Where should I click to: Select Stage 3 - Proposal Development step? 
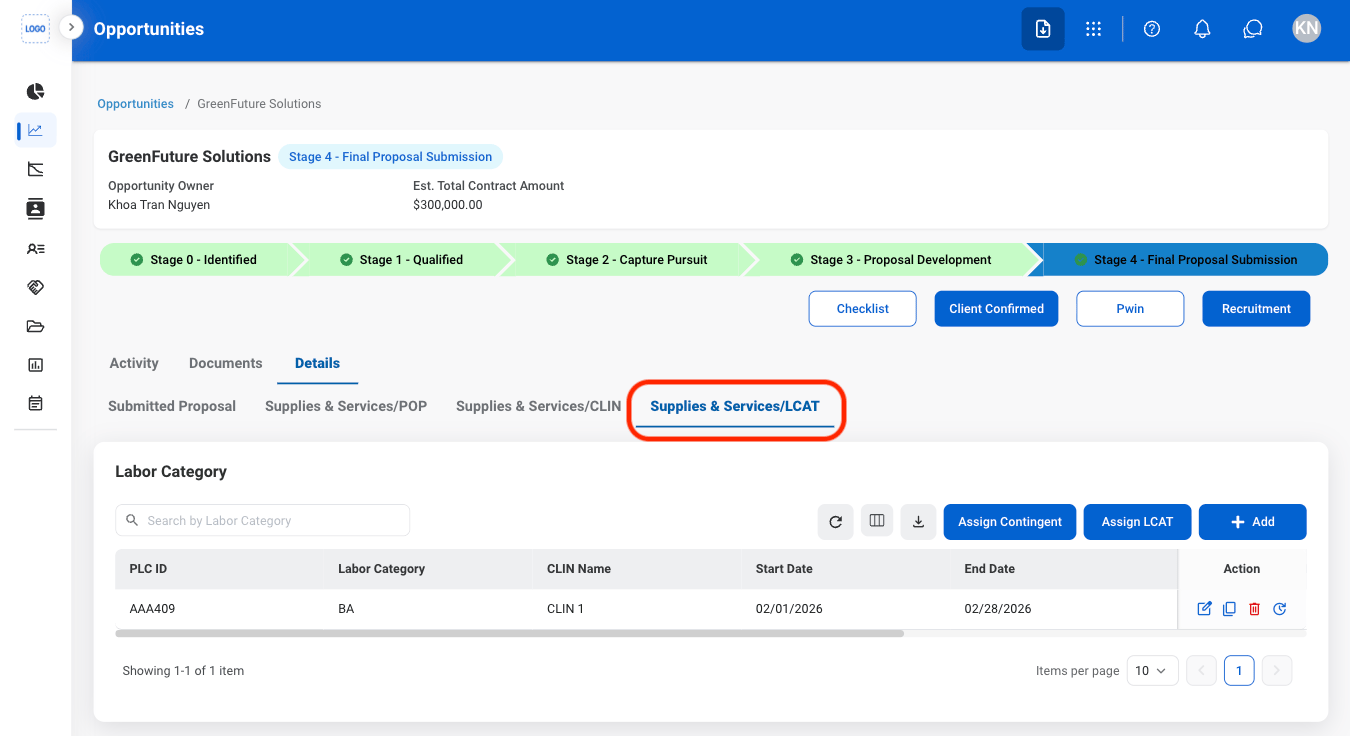pyautogui.click(x=891, y=260)
